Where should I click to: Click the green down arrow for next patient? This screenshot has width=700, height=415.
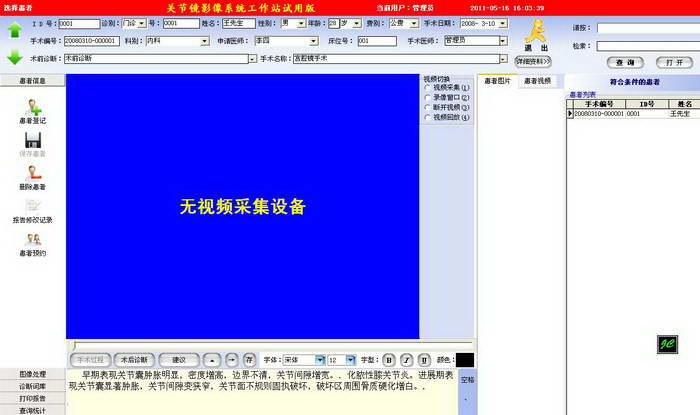tap(15, 57)
